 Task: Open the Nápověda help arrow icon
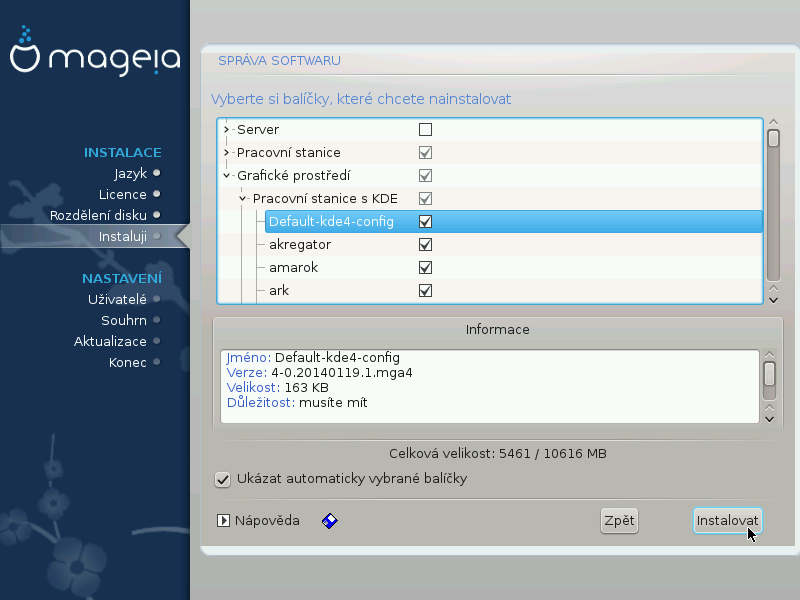(223, 520)
